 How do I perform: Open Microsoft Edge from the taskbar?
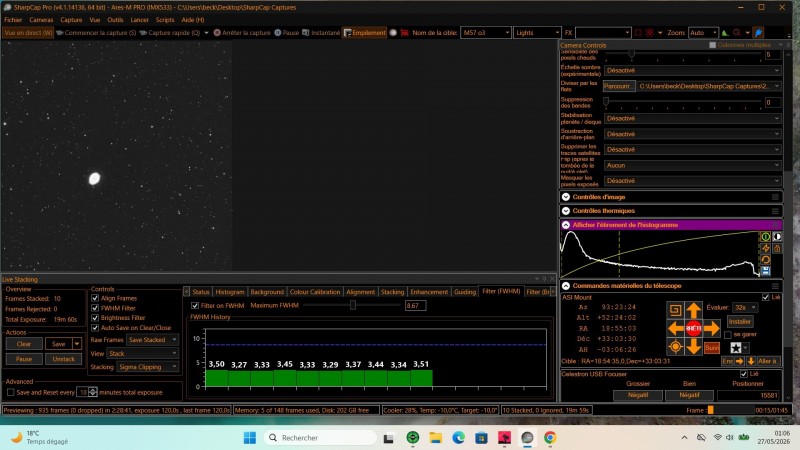[x=458, y=437]
